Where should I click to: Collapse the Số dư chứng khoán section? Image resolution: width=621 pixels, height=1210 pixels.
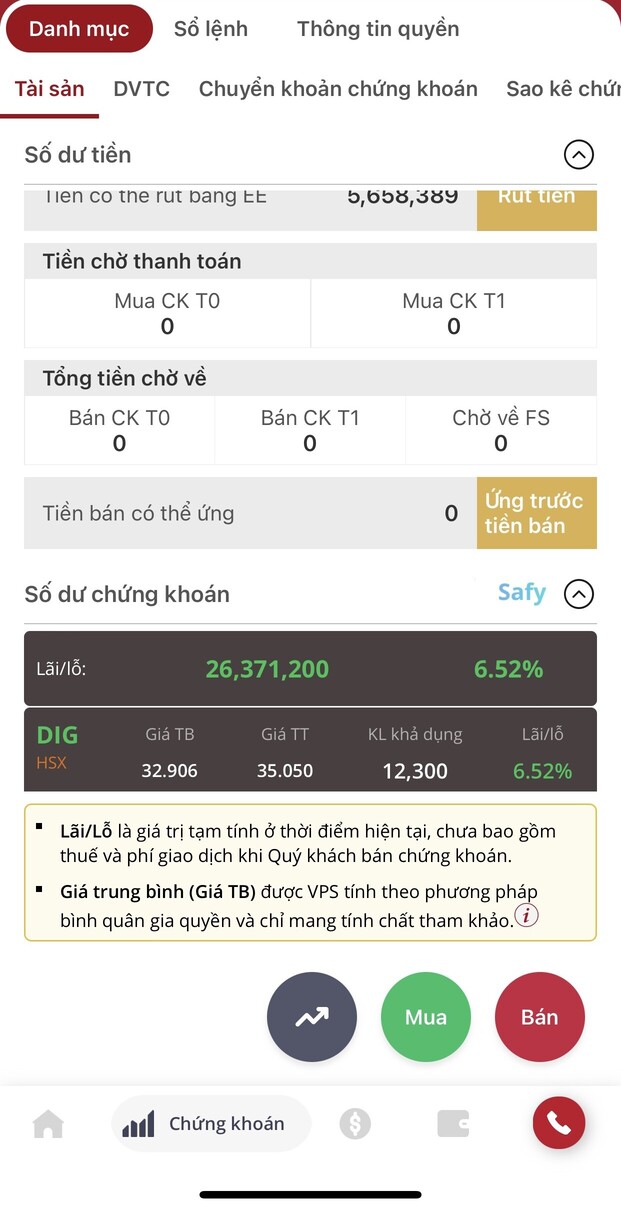tap(579, 594)
